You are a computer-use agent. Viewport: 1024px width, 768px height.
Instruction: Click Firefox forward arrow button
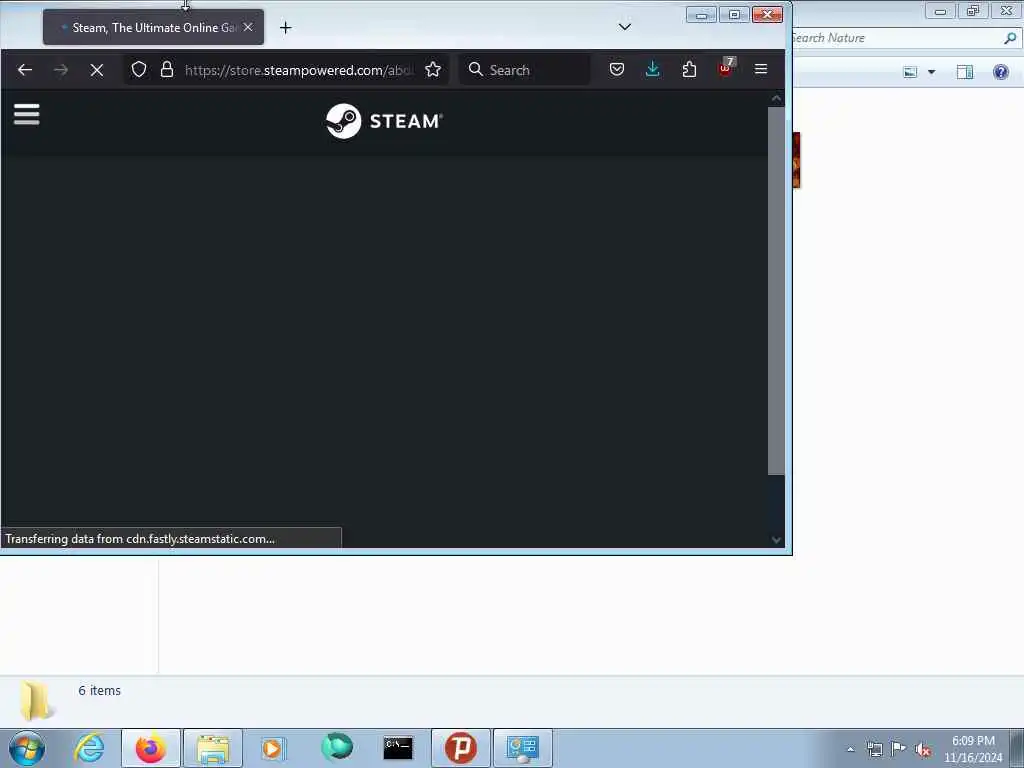coord(61,70)
